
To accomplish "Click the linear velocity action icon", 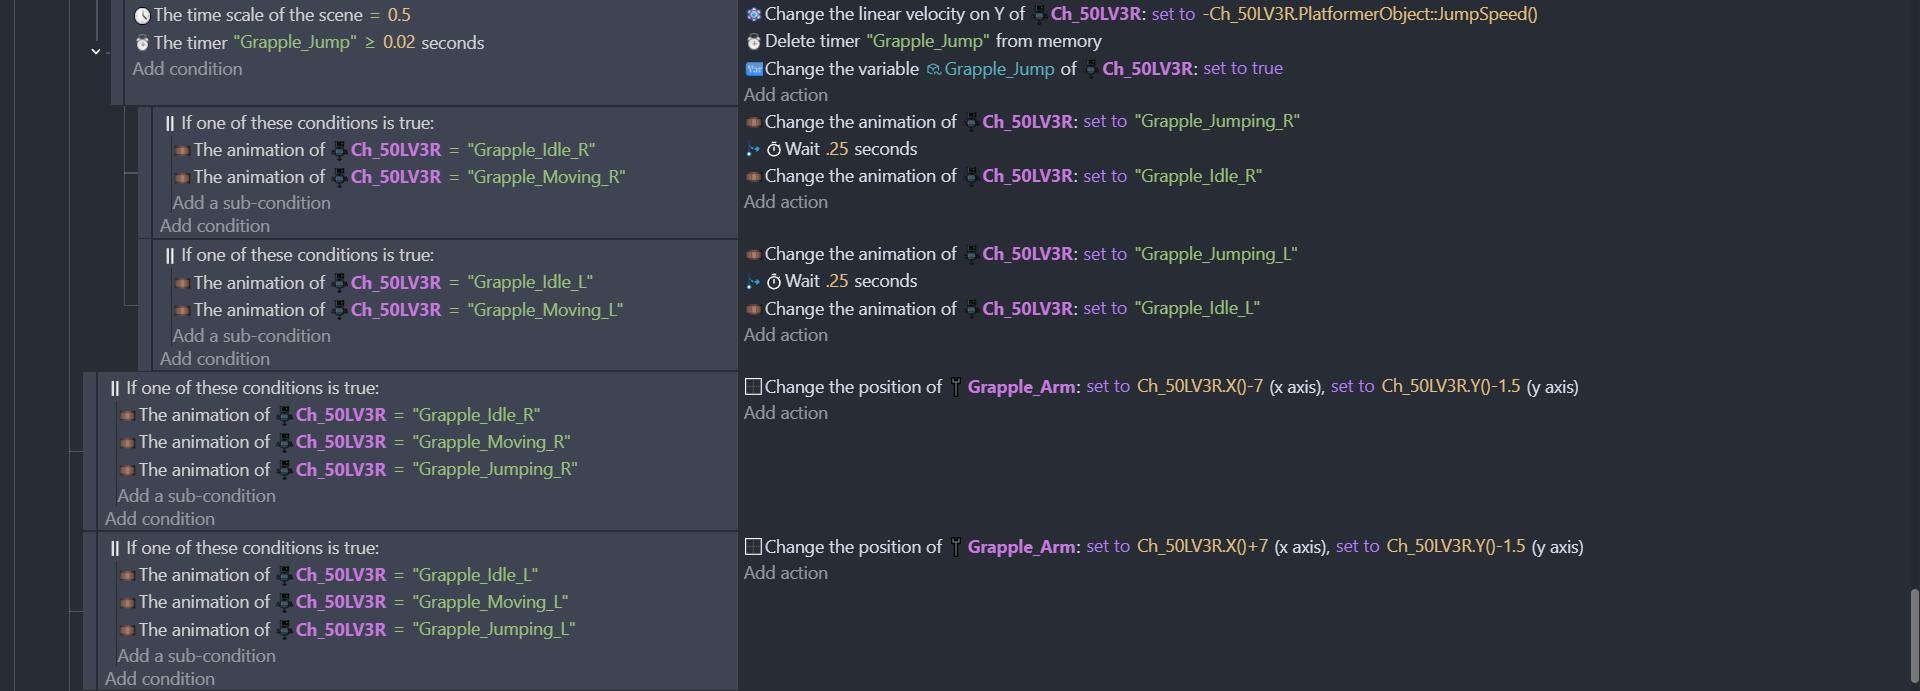I will pos(754,14).
